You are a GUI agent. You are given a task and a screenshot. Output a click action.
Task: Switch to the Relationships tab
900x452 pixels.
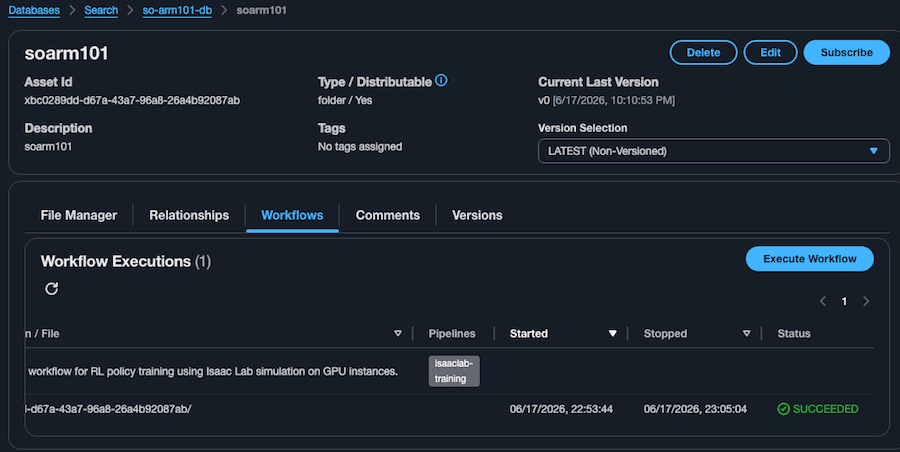click(x=189, y=215)
